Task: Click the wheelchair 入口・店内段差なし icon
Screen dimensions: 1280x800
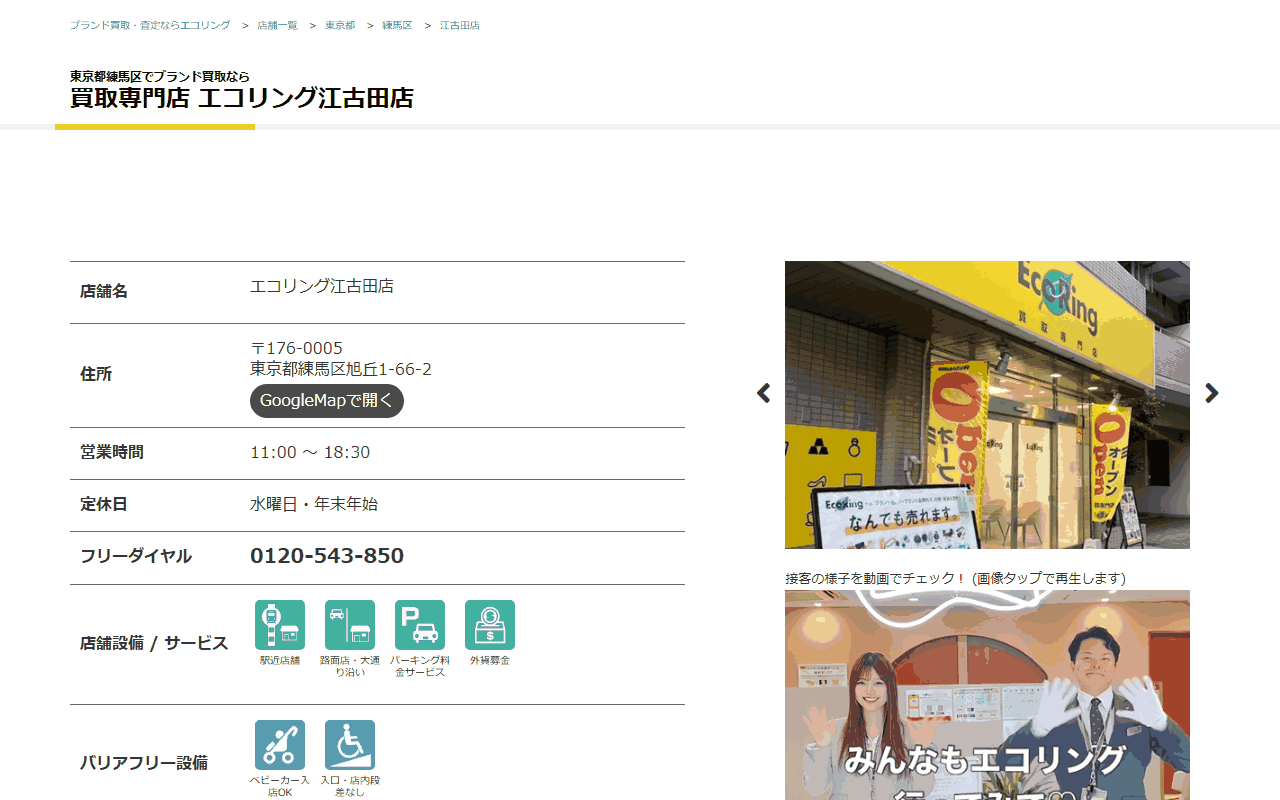Action: pos(350,745)
